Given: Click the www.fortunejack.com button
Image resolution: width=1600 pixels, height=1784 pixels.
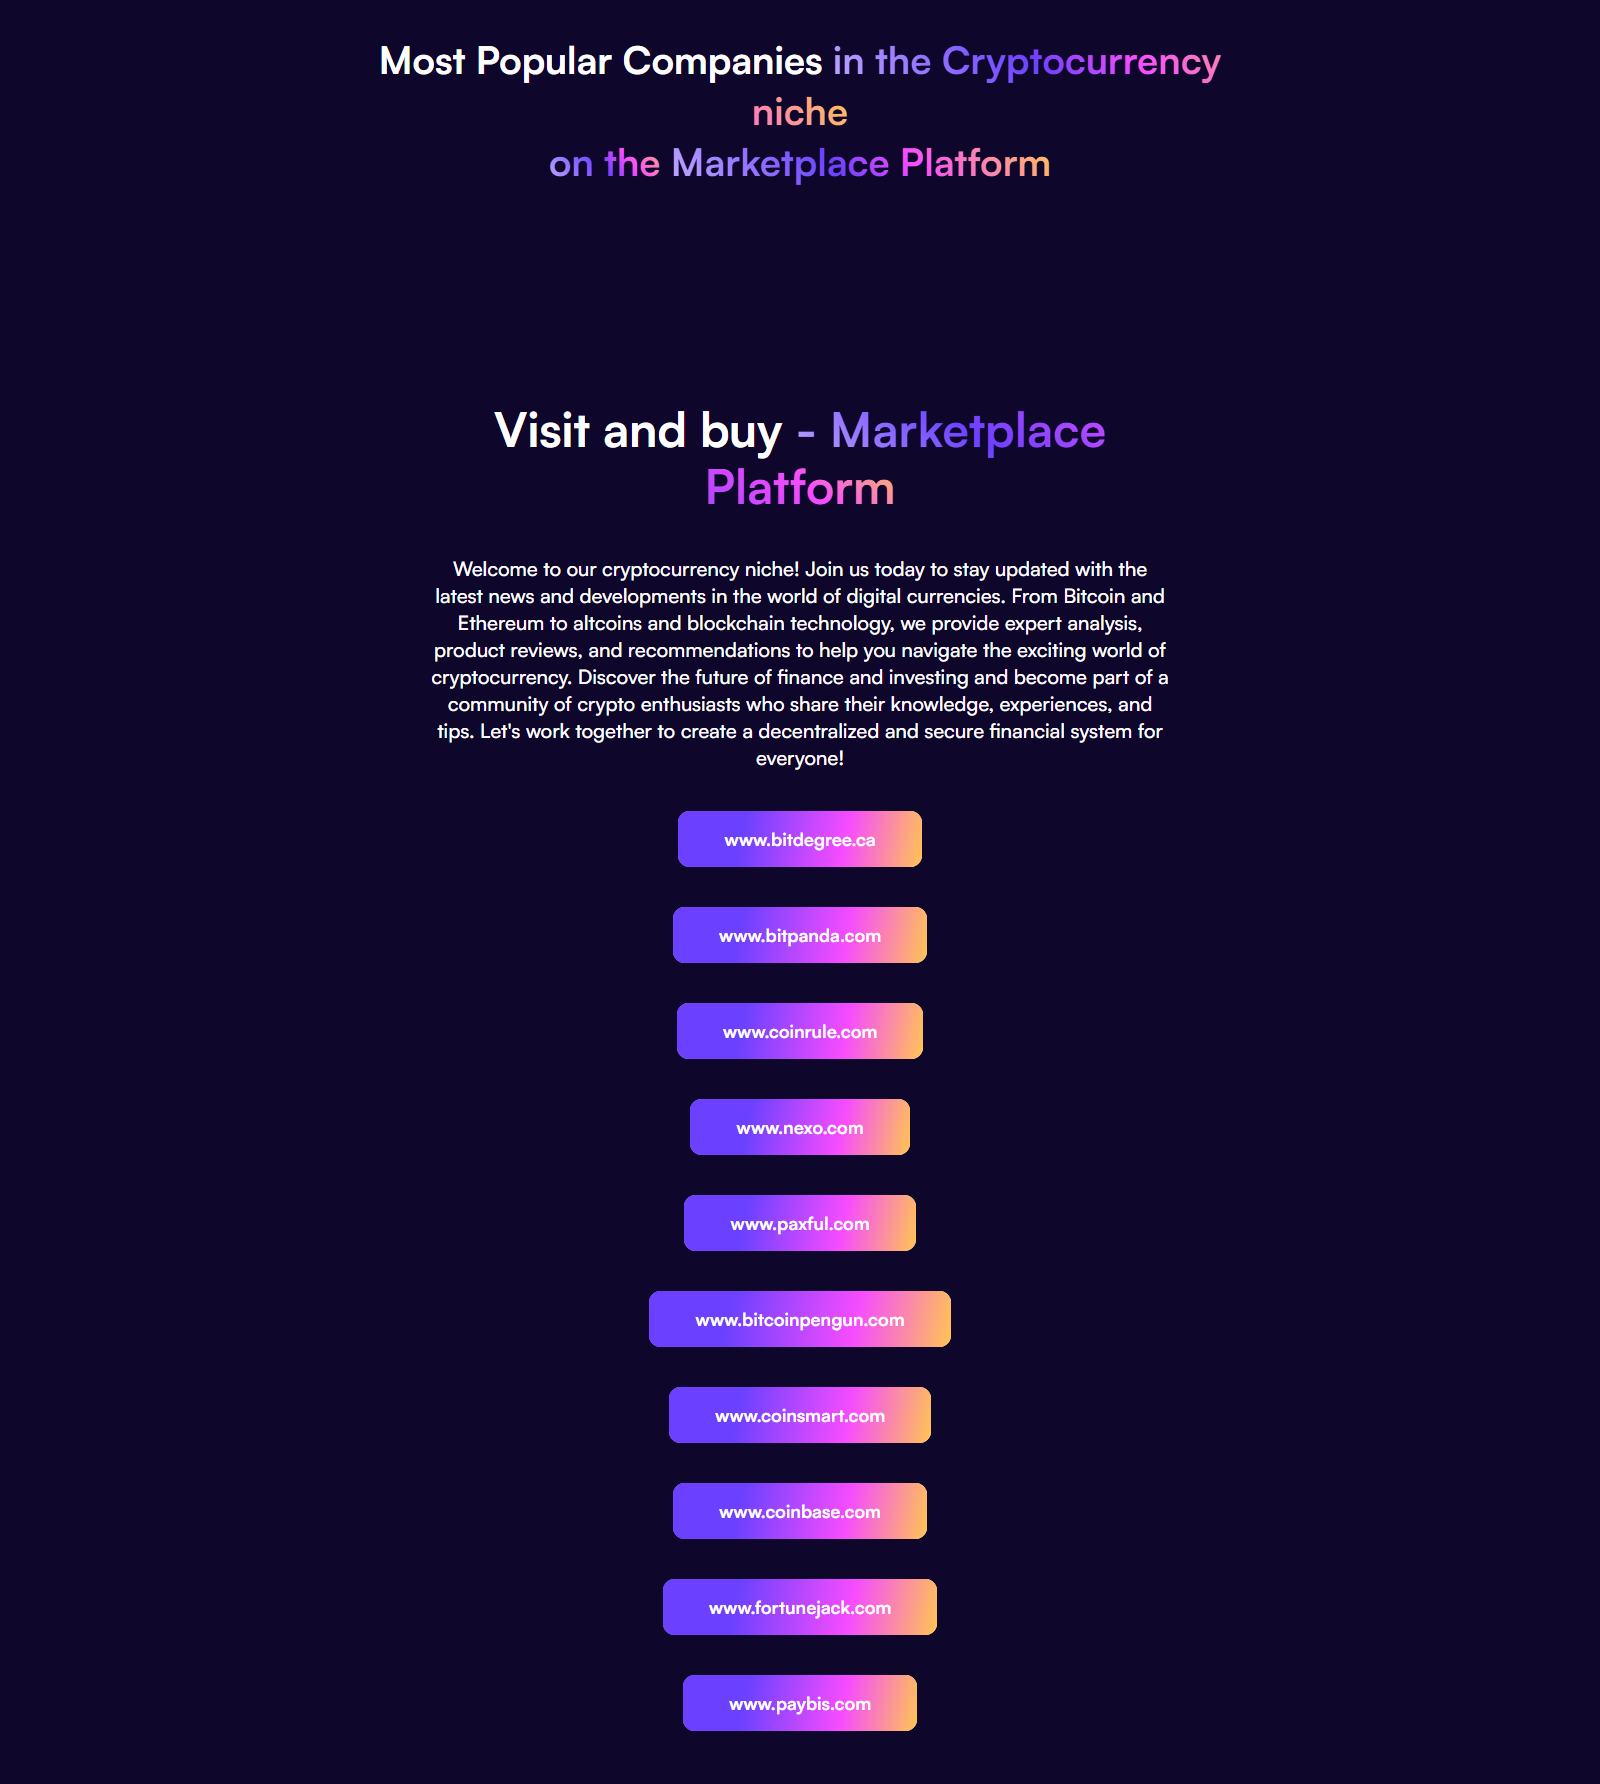Looking at the screenshot, I should pyautogui.click(x=800, y=1607).
